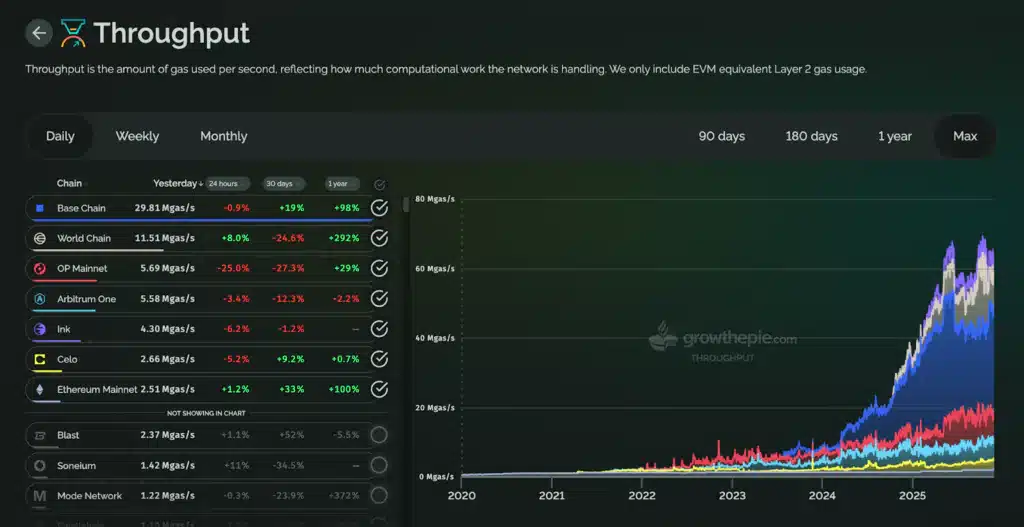
Task: Click the World Chain logo icon
Action: pos(40,238)
